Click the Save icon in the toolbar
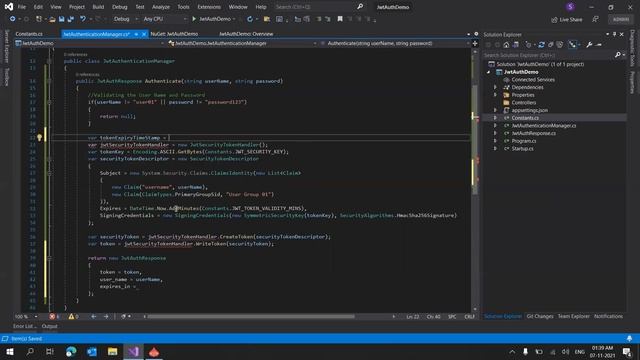 point(61,19)
